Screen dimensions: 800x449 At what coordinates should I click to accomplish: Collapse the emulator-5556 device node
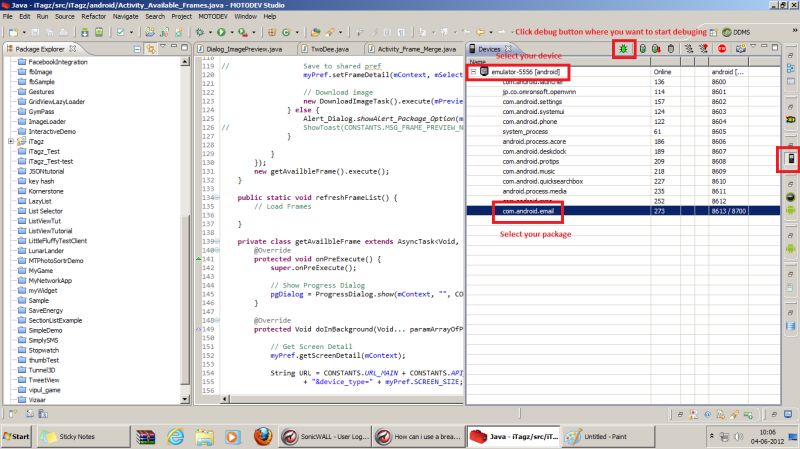[473, 72]
